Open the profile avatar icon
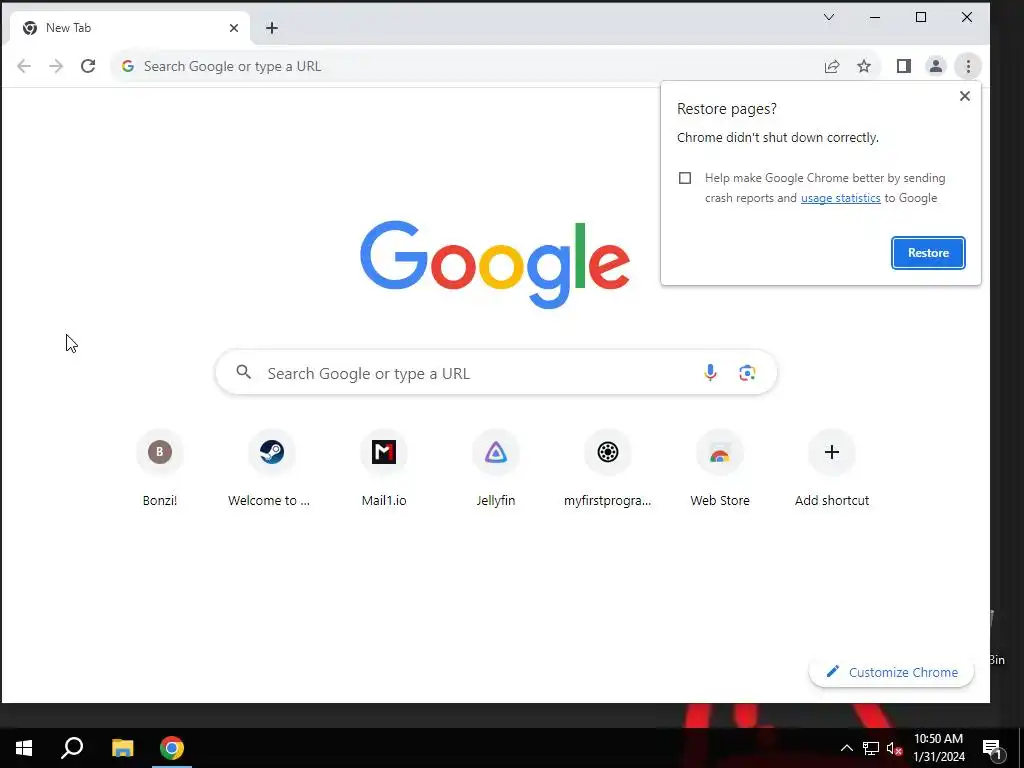The width and height of the screenshot is (1024, 768). (936, 66)
